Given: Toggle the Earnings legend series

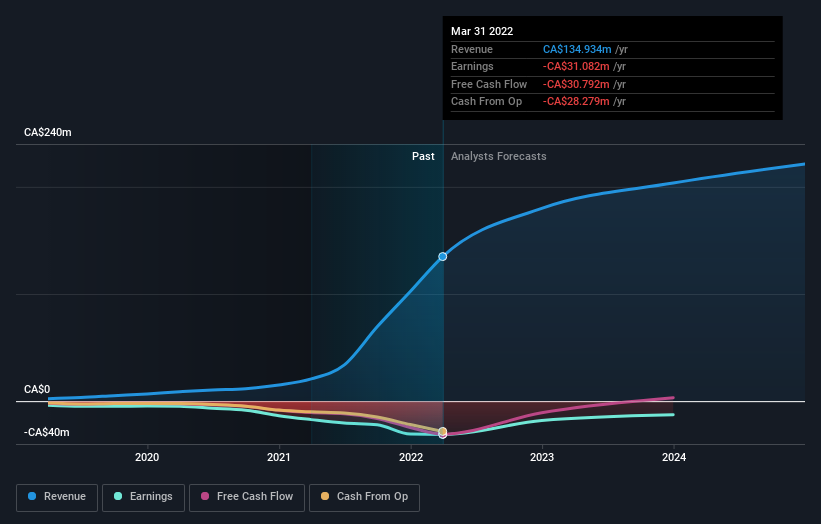Looking at the screenshot, I should [x=143, y=497].
